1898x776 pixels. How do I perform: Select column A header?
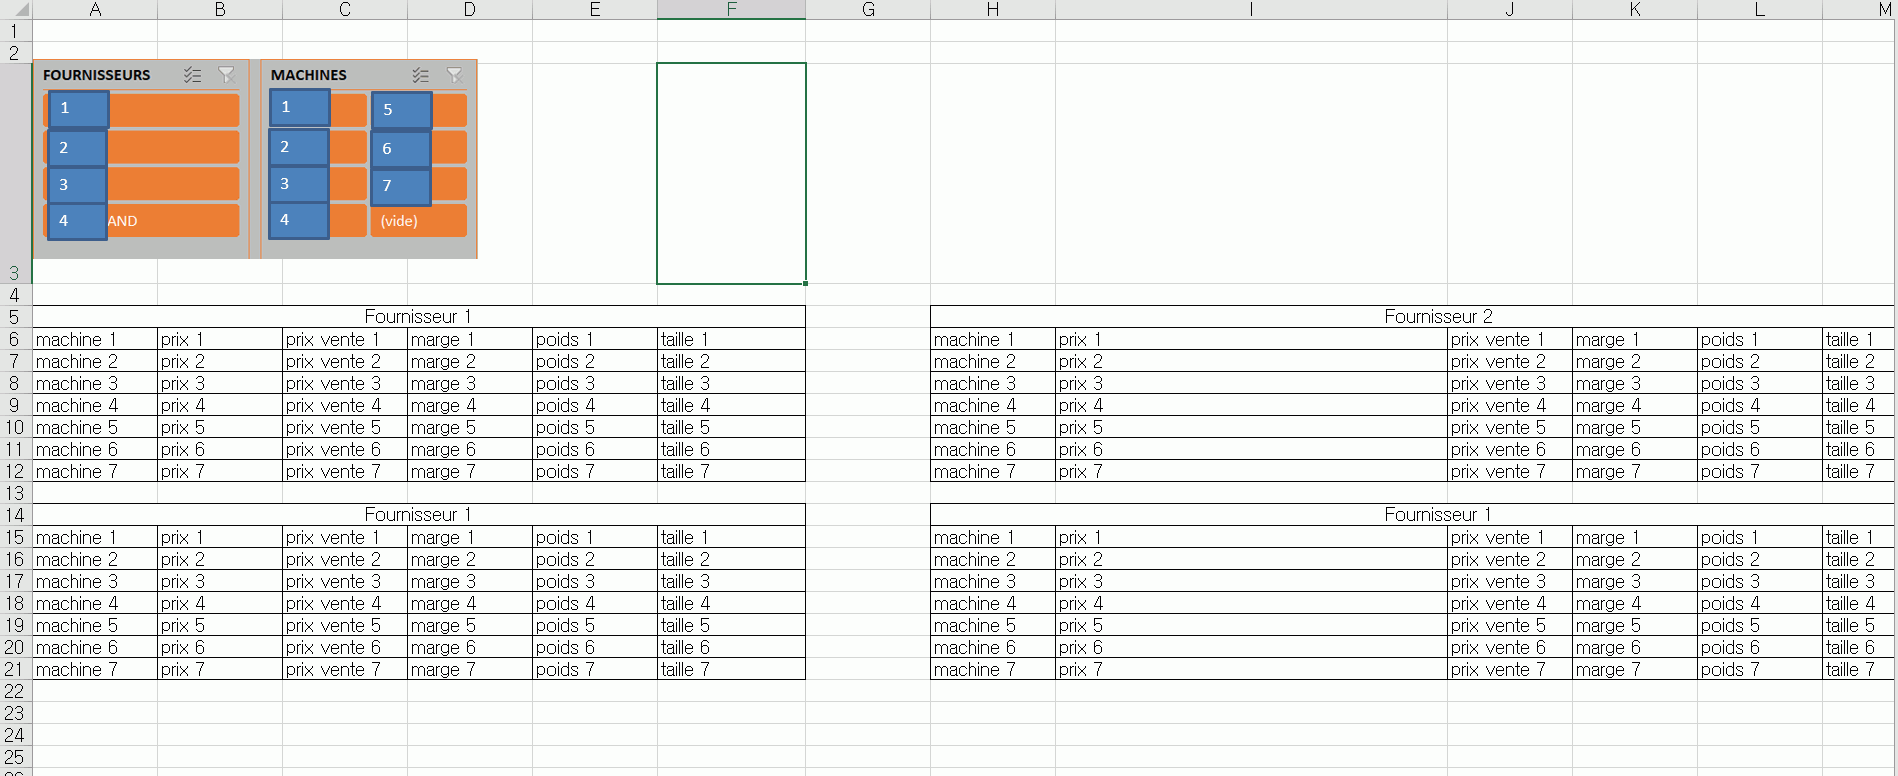[95, 9]
